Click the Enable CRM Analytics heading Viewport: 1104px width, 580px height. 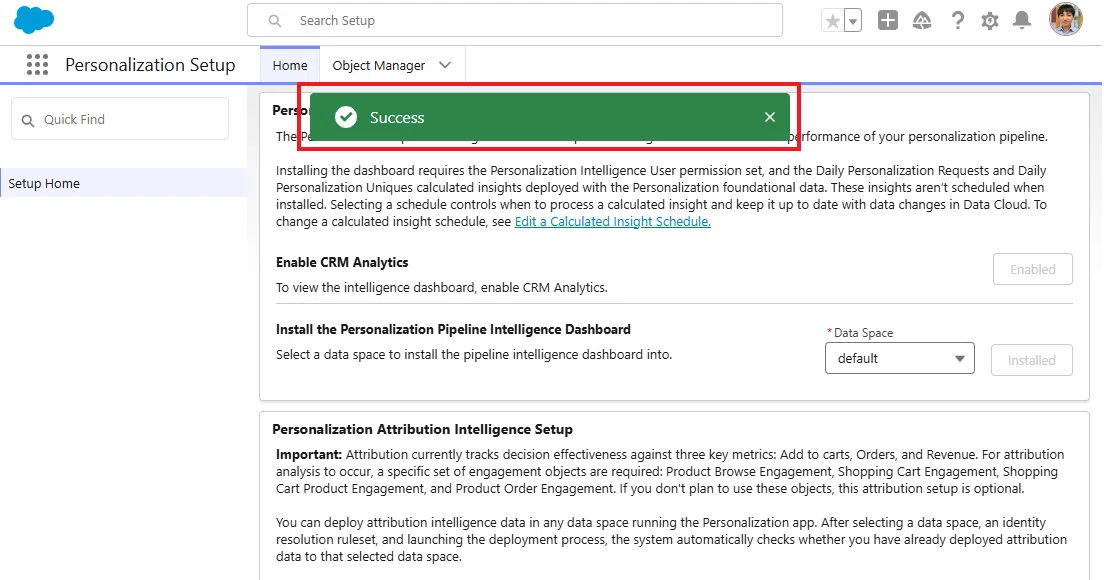tap(341, 262)
